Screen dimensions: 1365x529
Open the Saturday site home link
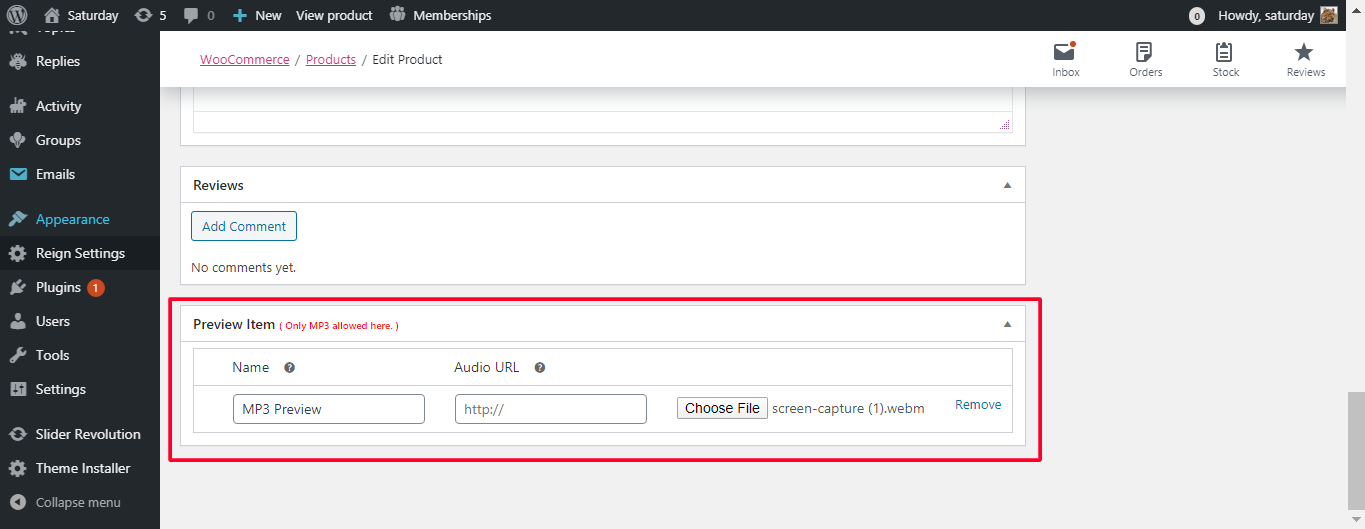pos(81,15)
